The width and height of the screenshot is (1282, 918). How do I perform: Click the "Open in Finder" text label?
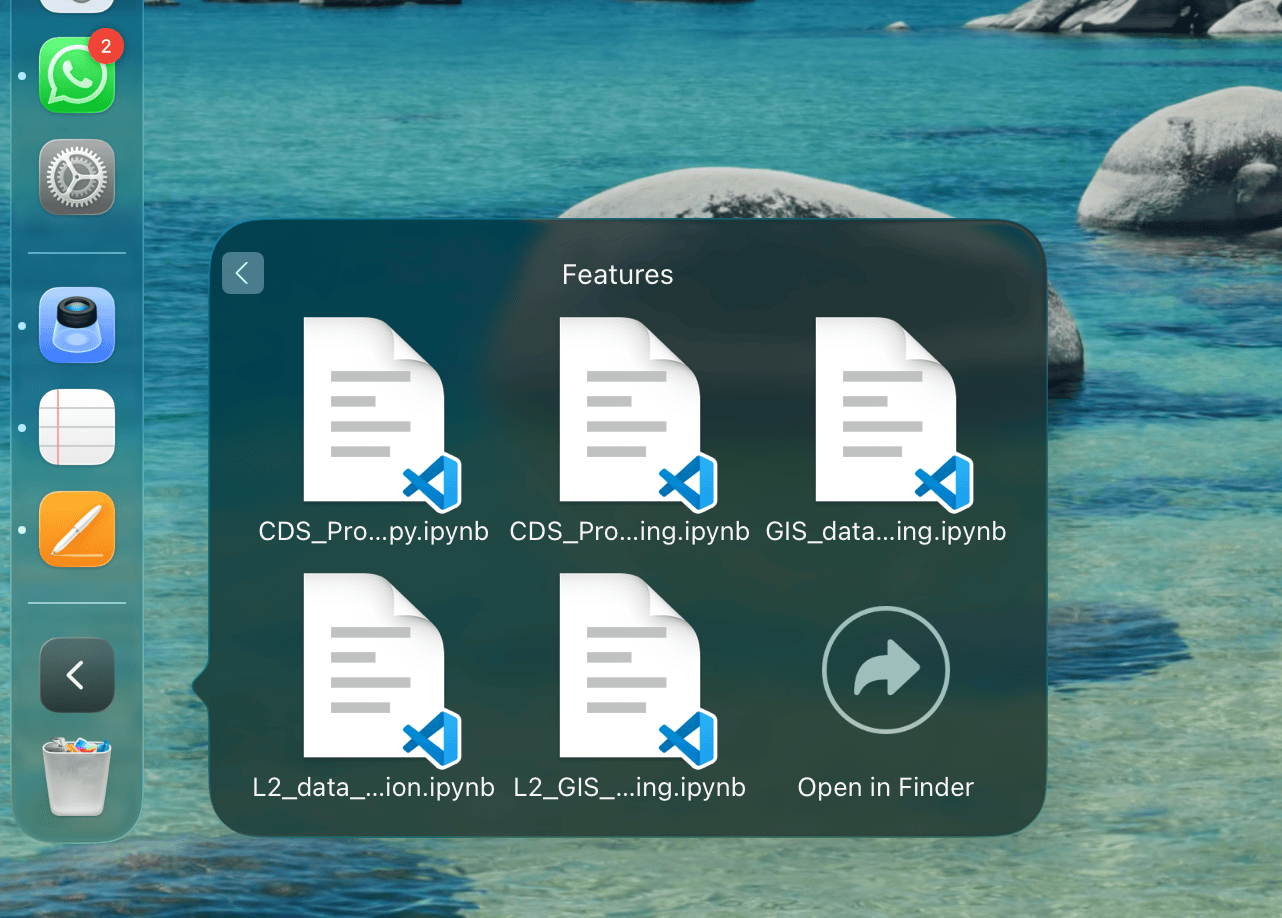click(885, 788)
